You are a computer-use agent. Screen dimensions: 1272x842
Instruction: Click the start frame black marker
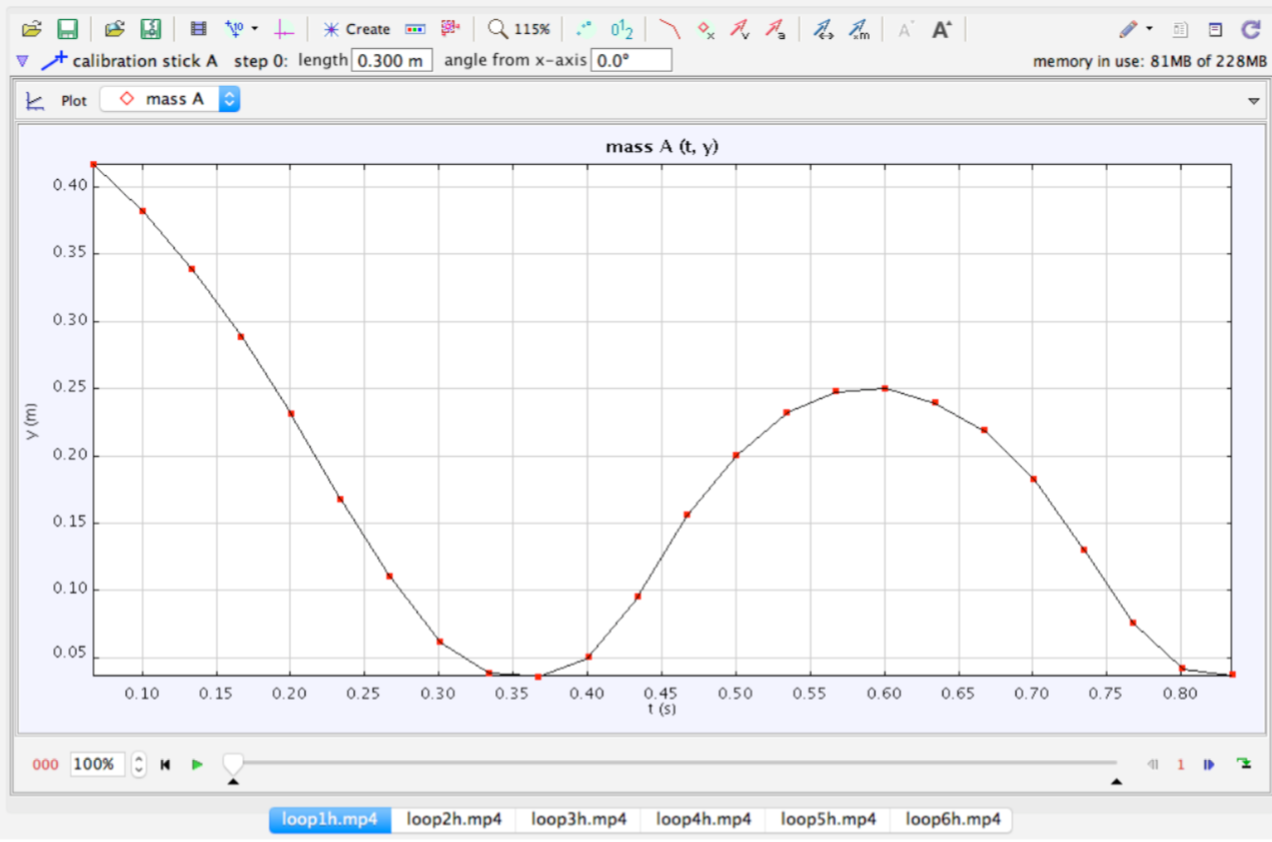(x=233, y=783)
